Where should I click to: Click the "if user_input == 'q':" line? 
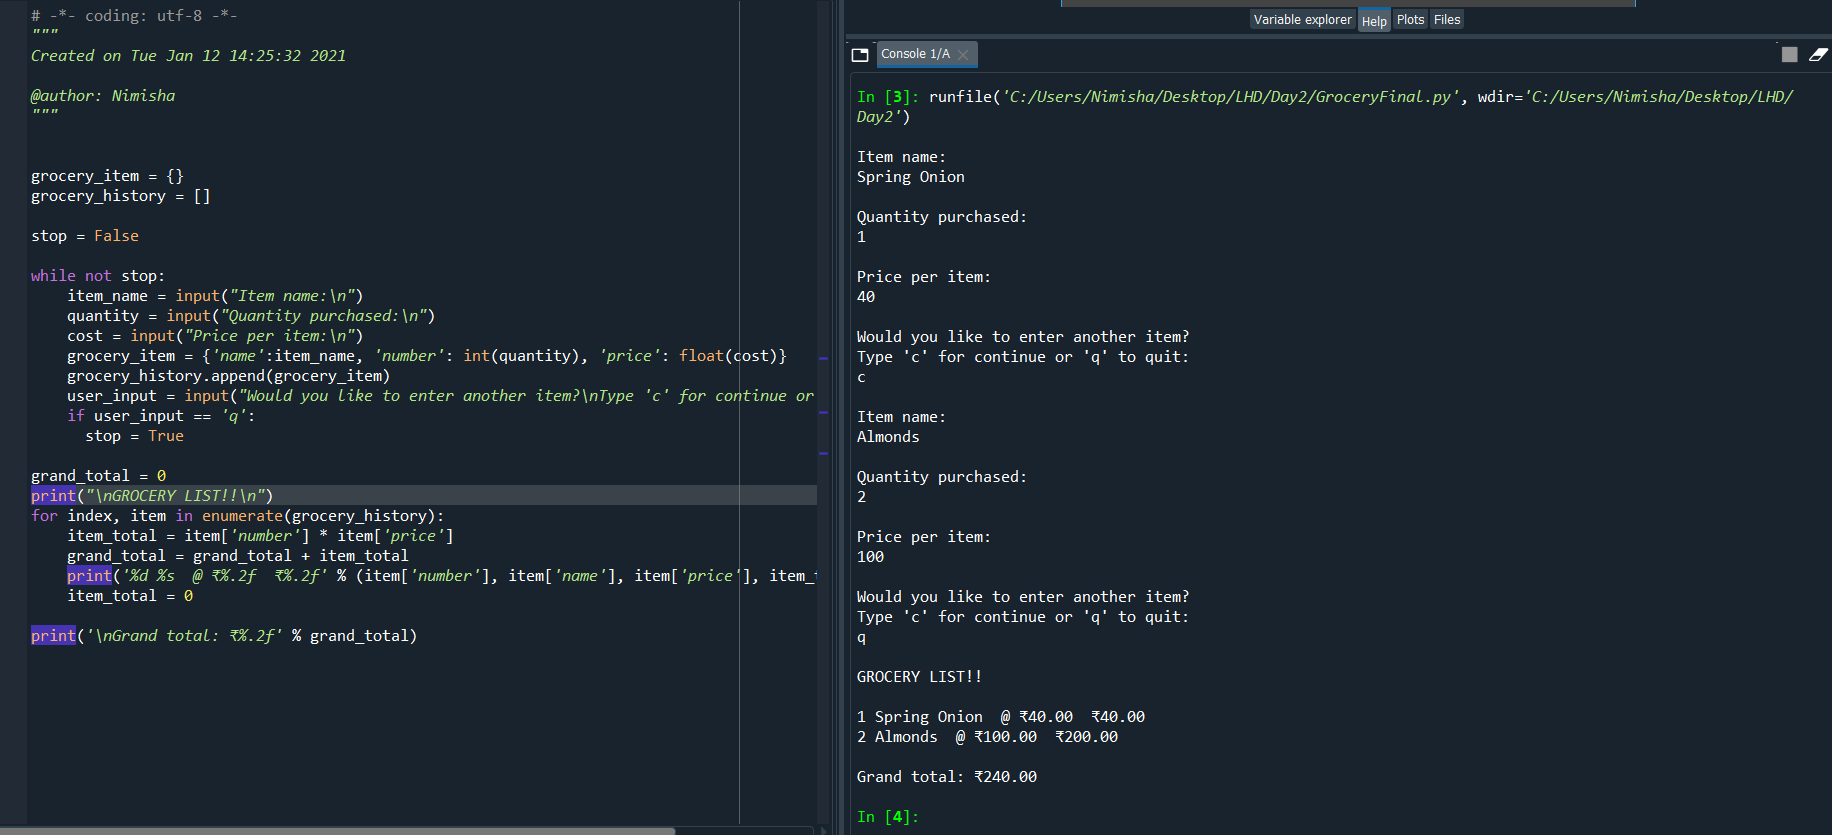coord(161,416)
